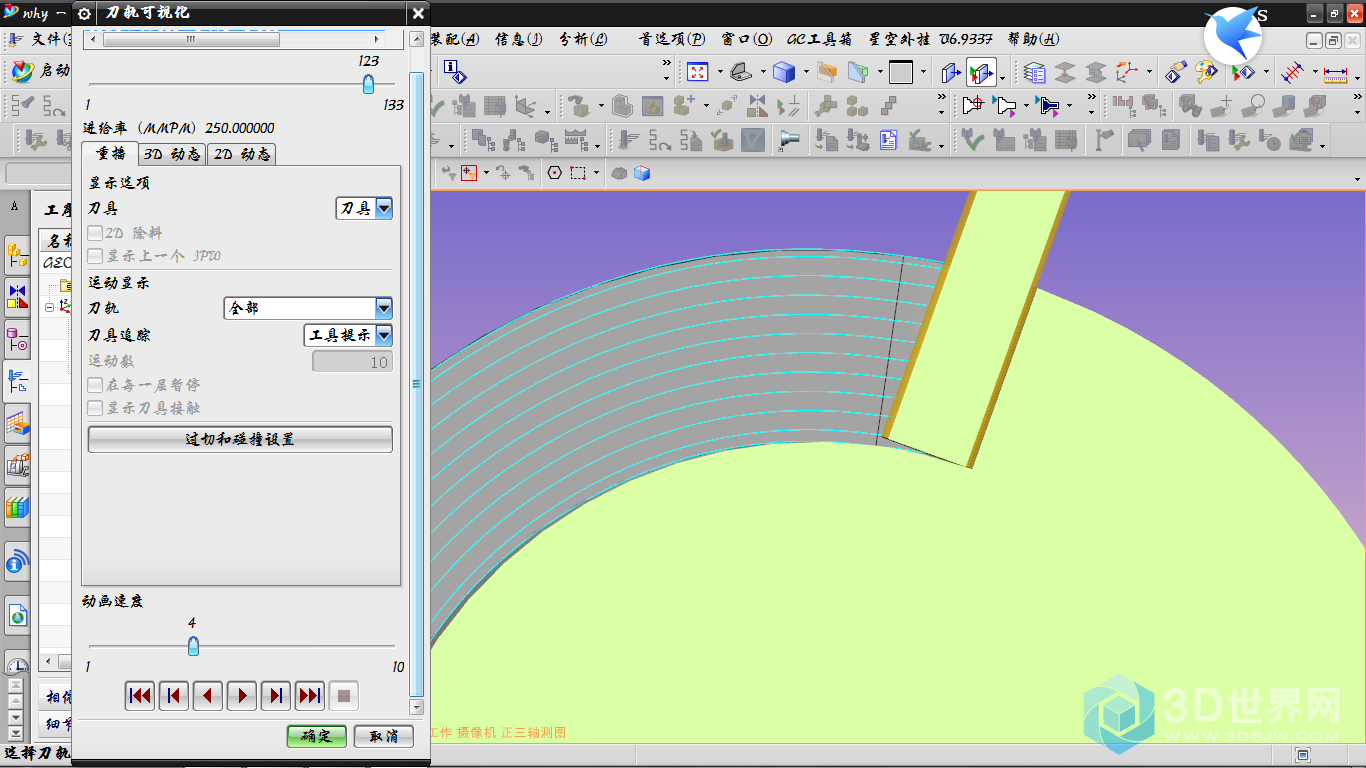1366x768 pixels.
Task: Open the 窗口 menu
Action: (x=747, y=39)
